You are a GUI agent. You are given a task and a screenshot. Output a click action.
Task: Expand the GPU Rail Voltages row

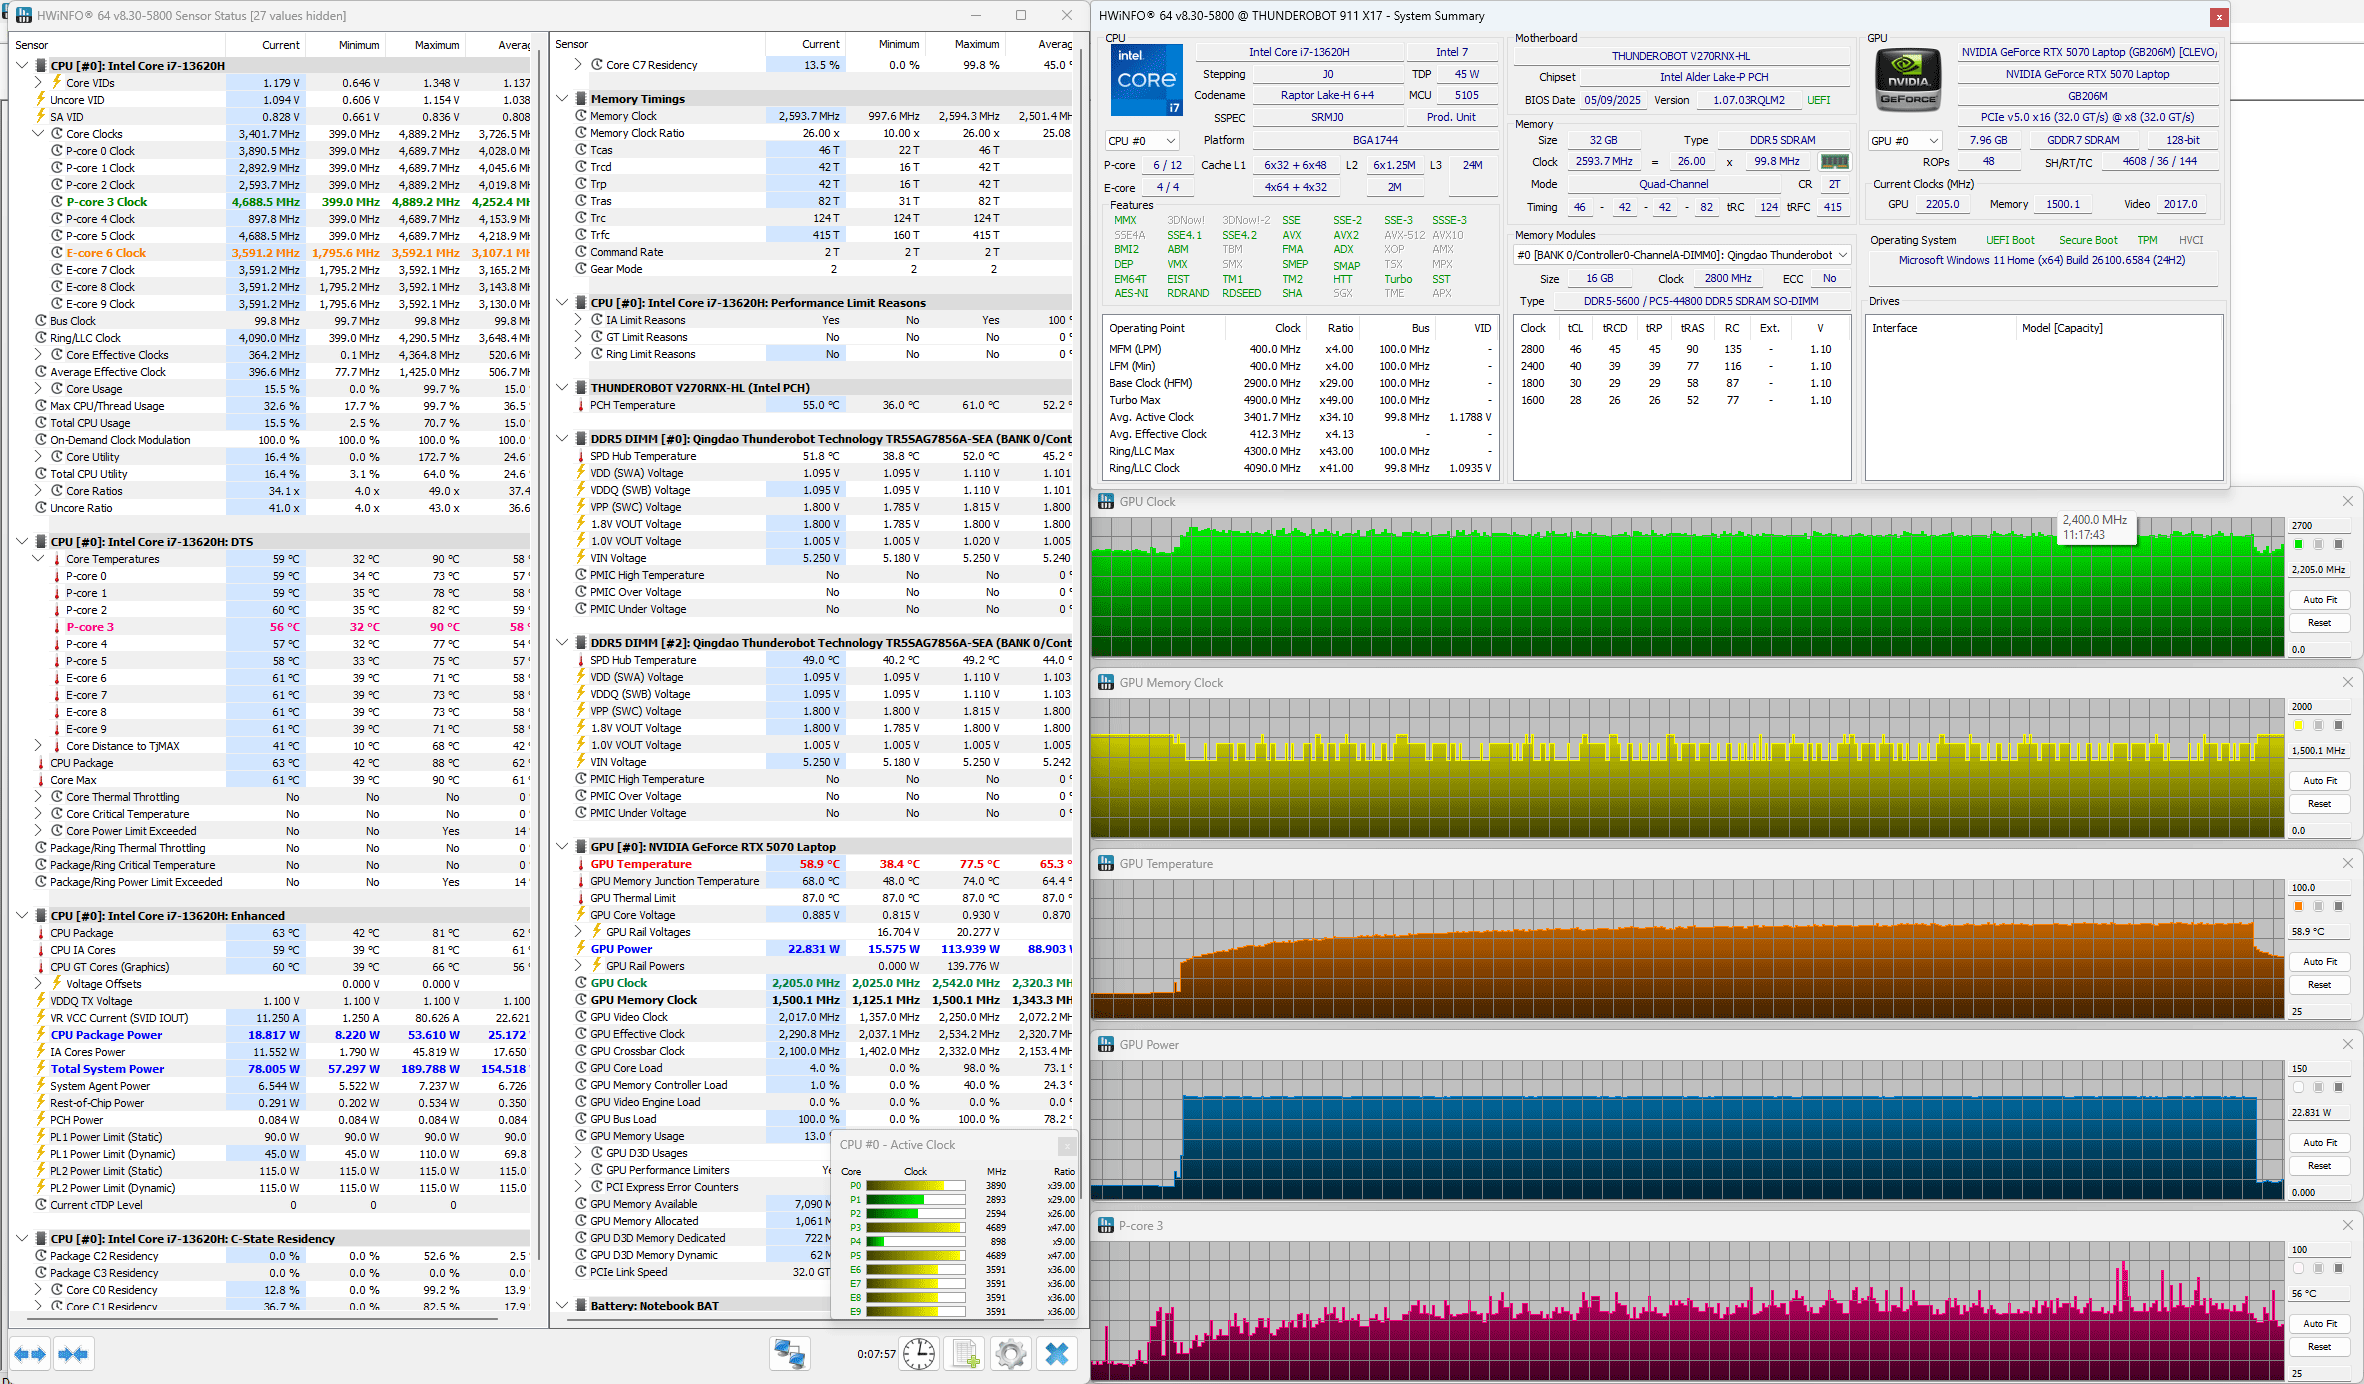coord(579,932)
